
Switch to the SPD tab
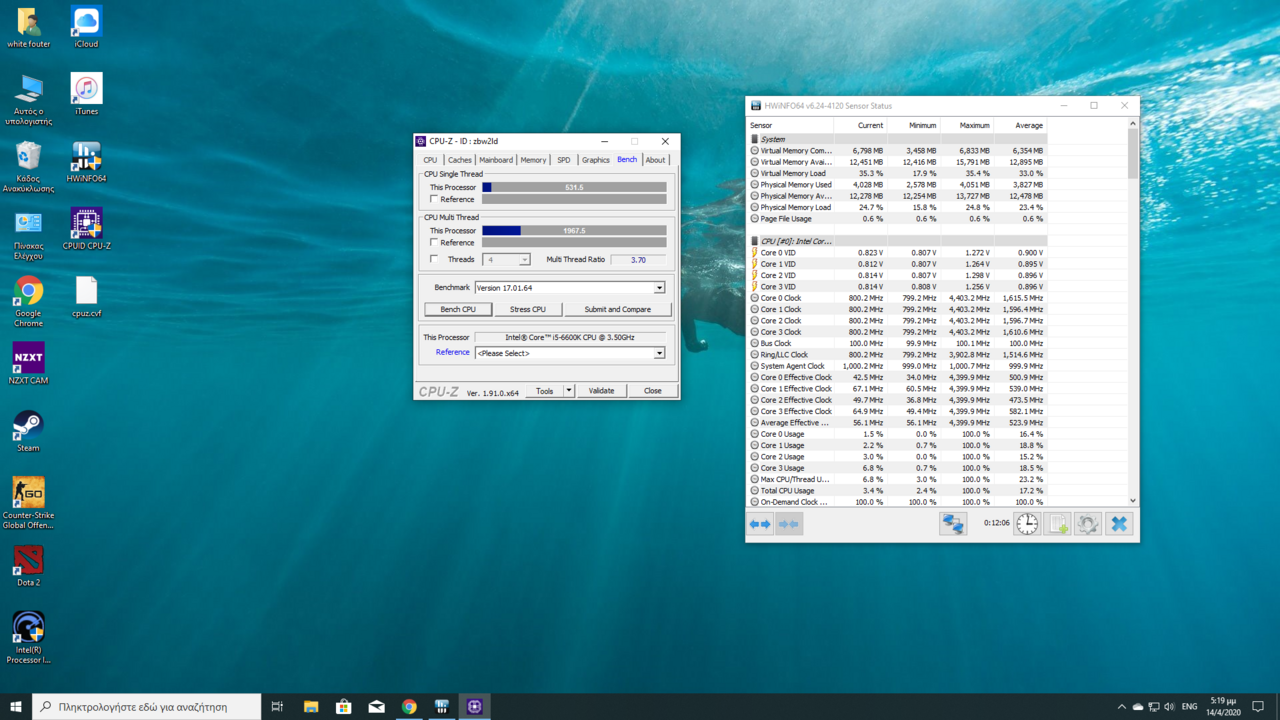point(564,160)
